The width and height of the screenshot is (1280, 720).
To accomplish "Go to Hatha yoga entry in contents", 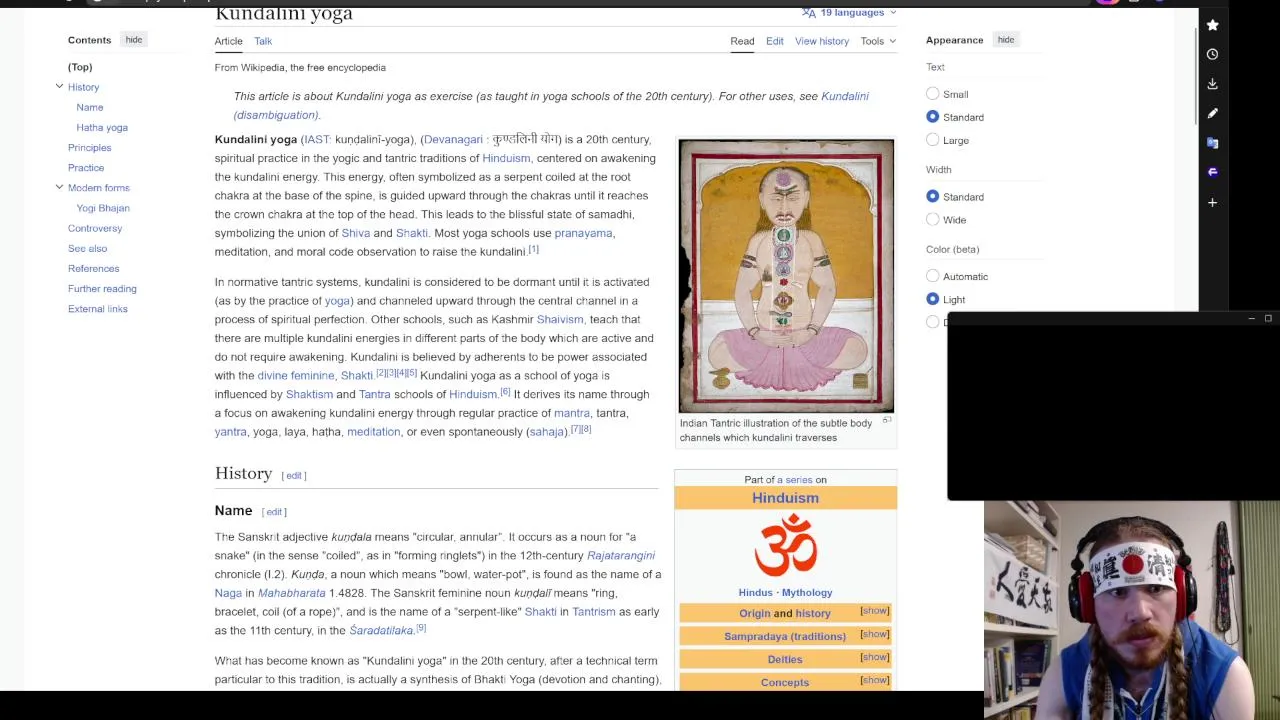I will (x=102, y=127).
